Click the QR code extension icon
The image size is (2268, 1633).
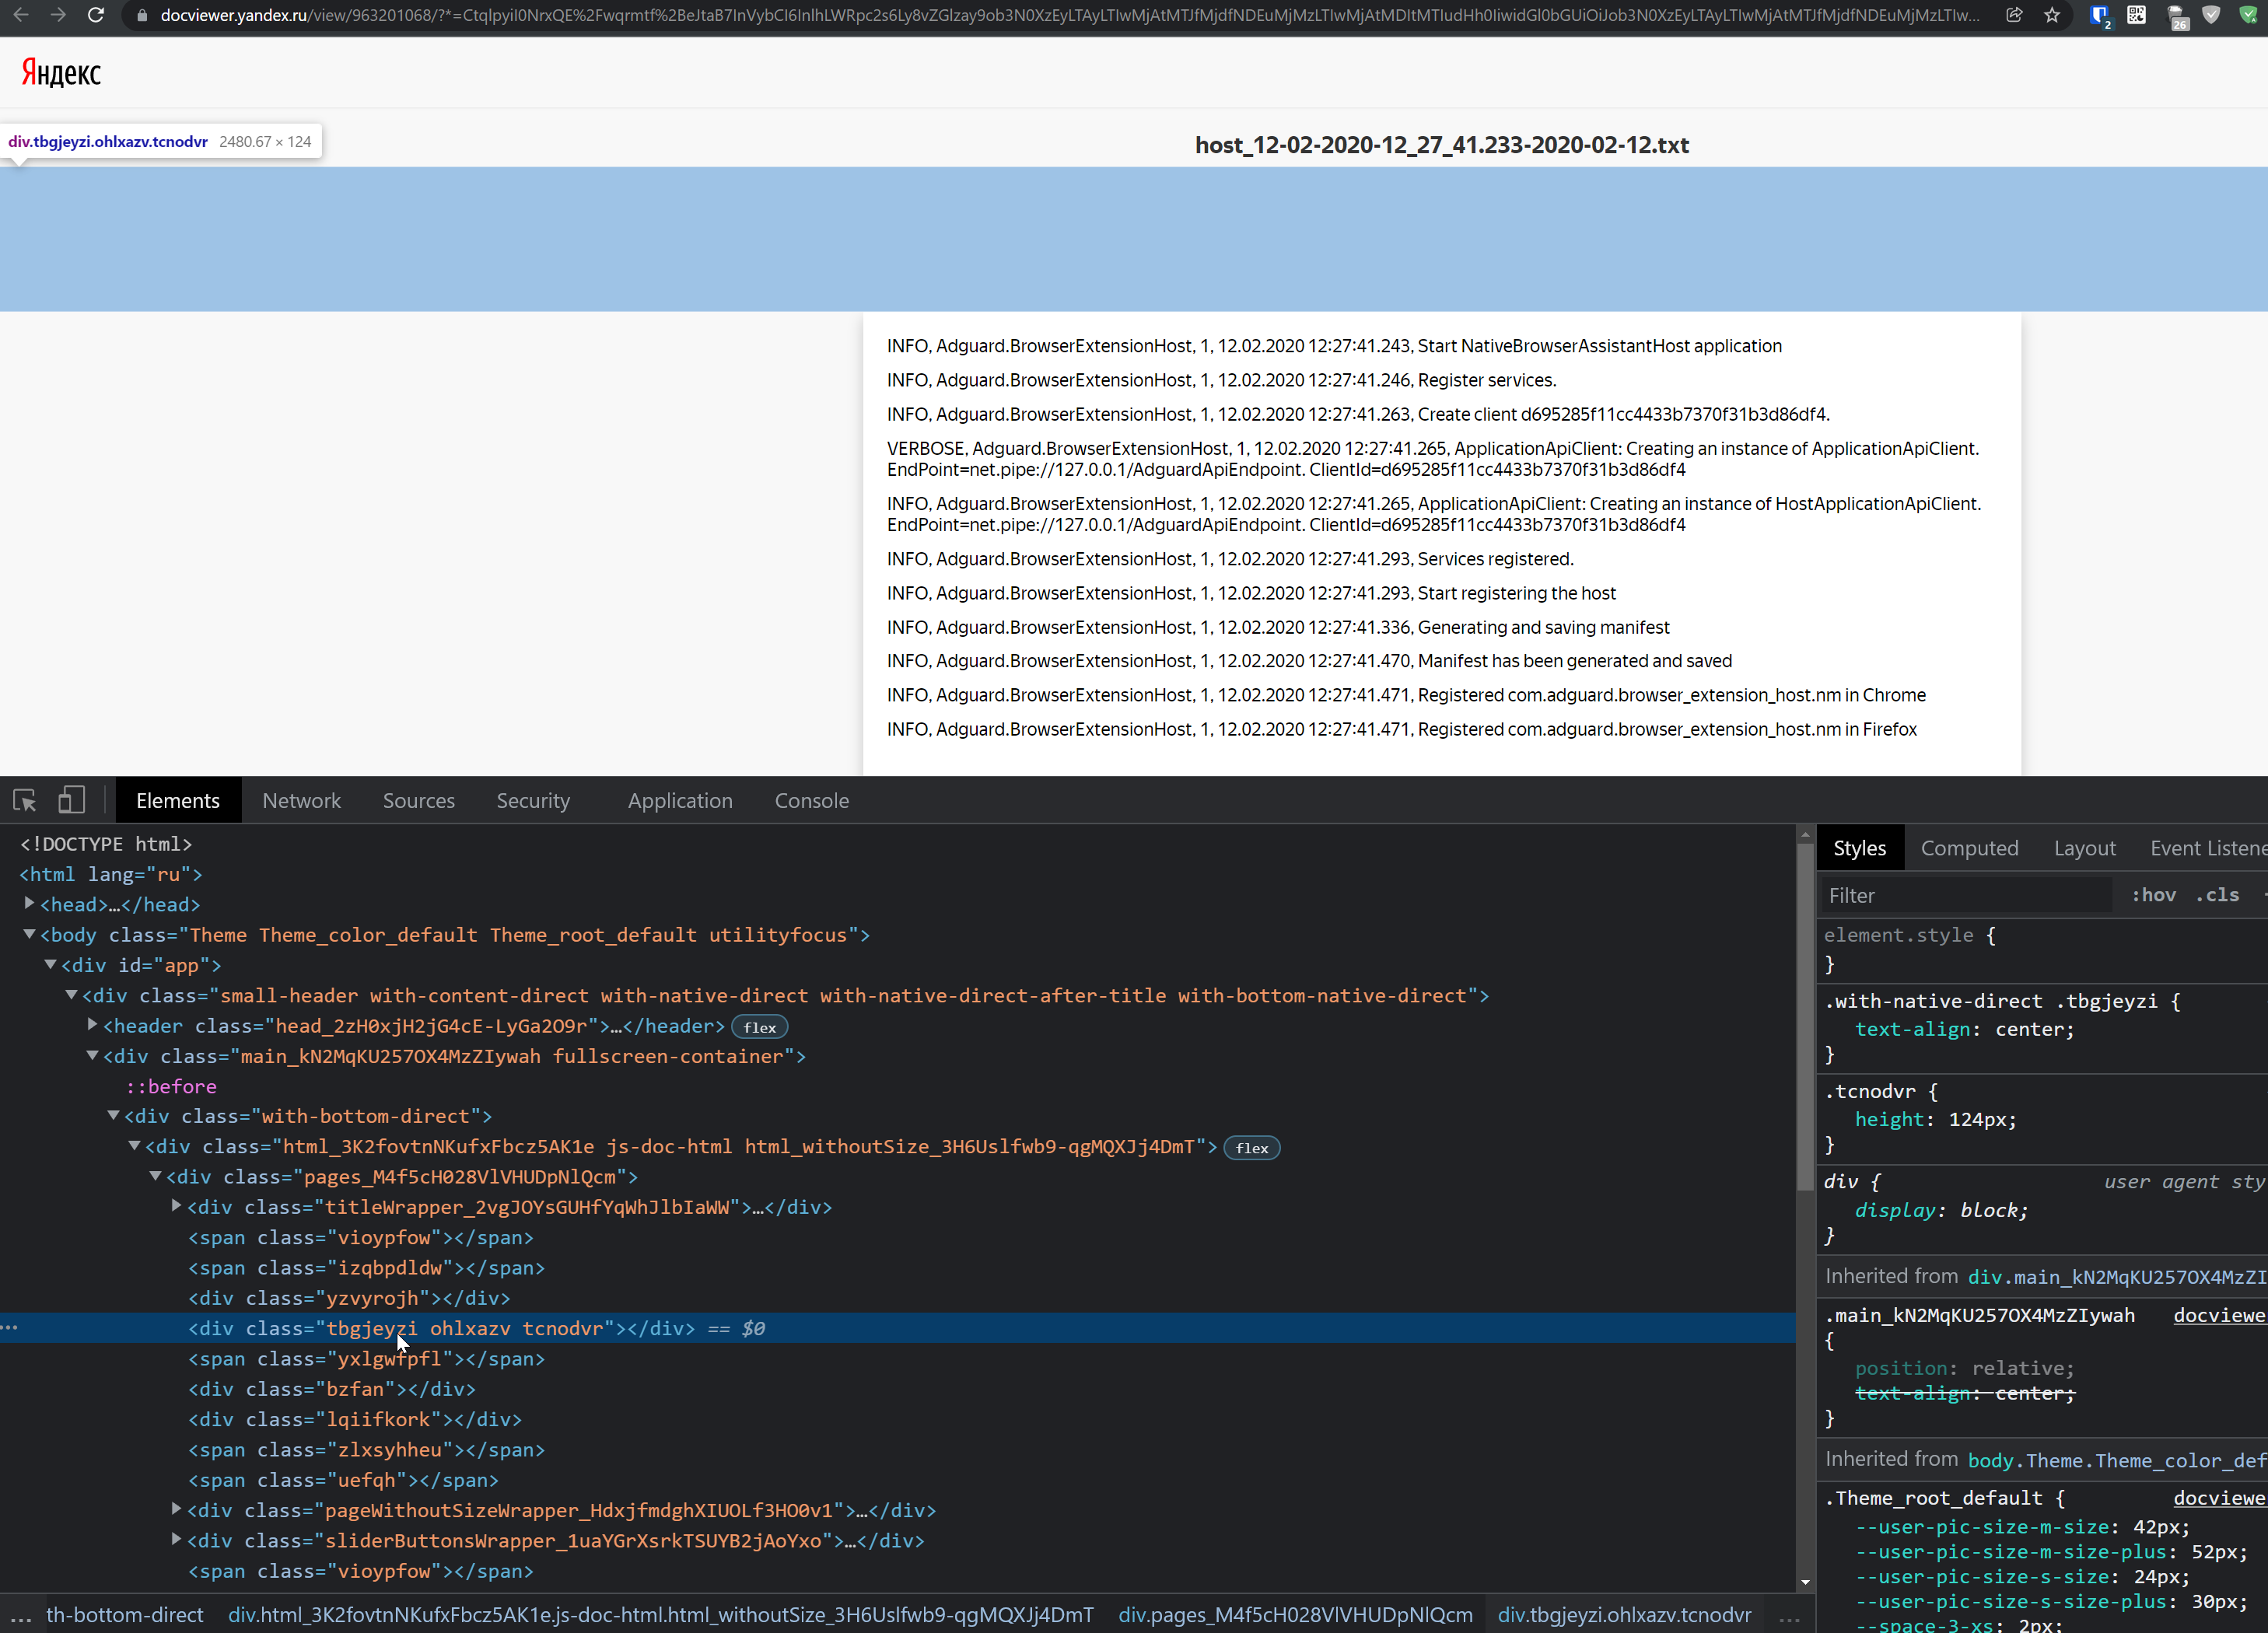pyautogui.click(x=2136, y=16)
